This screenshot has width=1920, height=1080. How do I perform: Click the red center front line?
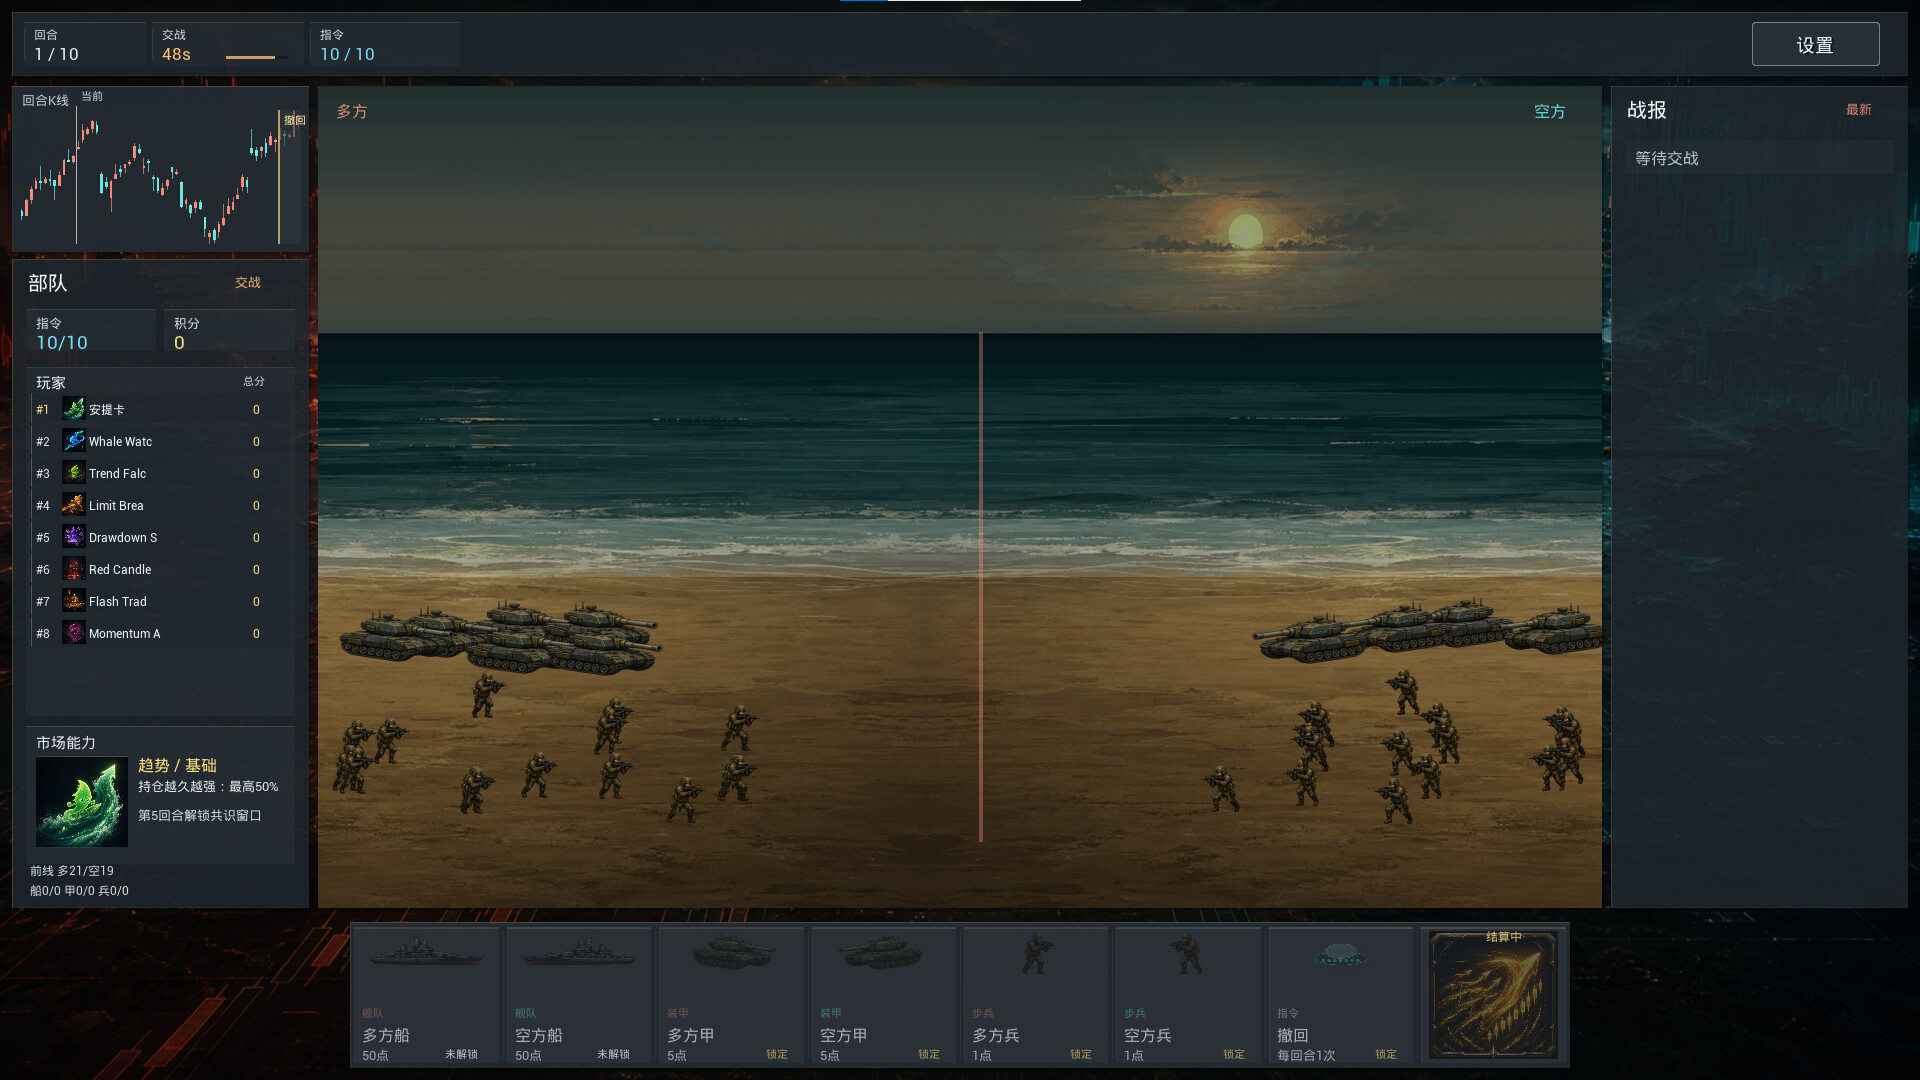(x=981, y=587)
